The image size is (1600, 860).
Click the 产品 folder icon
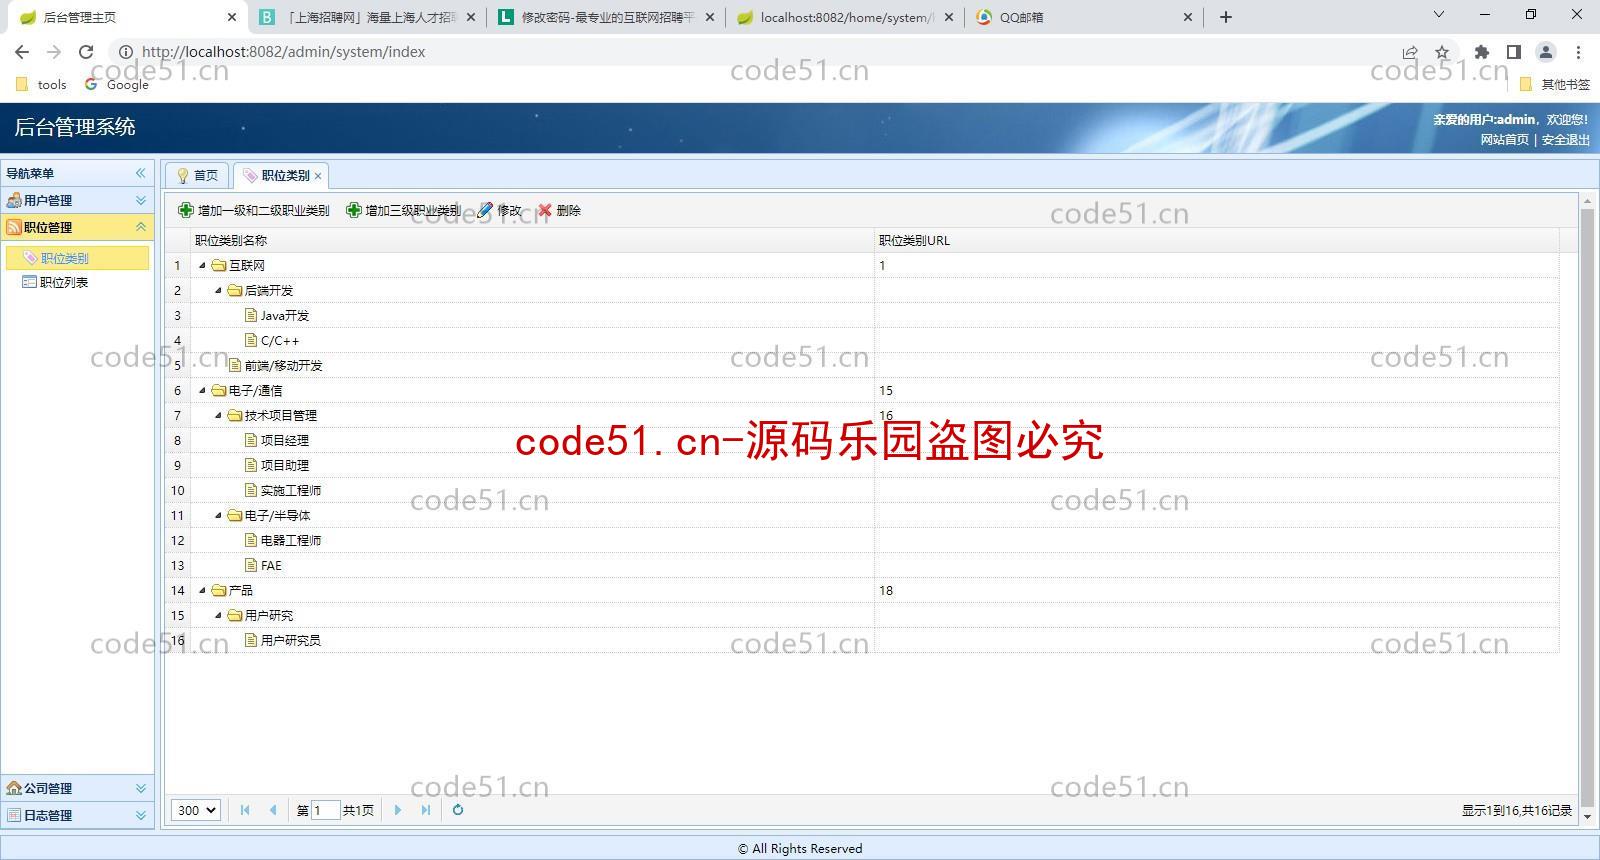pos(219,590)
